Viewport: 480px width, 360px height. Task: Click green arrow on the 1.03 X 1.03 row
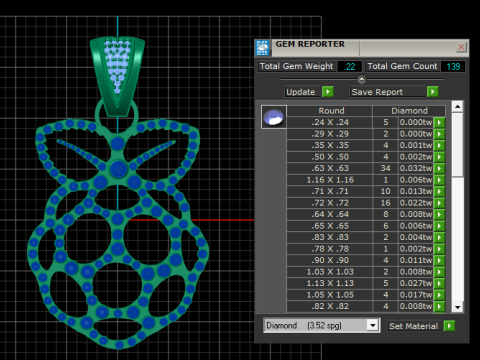[439, 272]
